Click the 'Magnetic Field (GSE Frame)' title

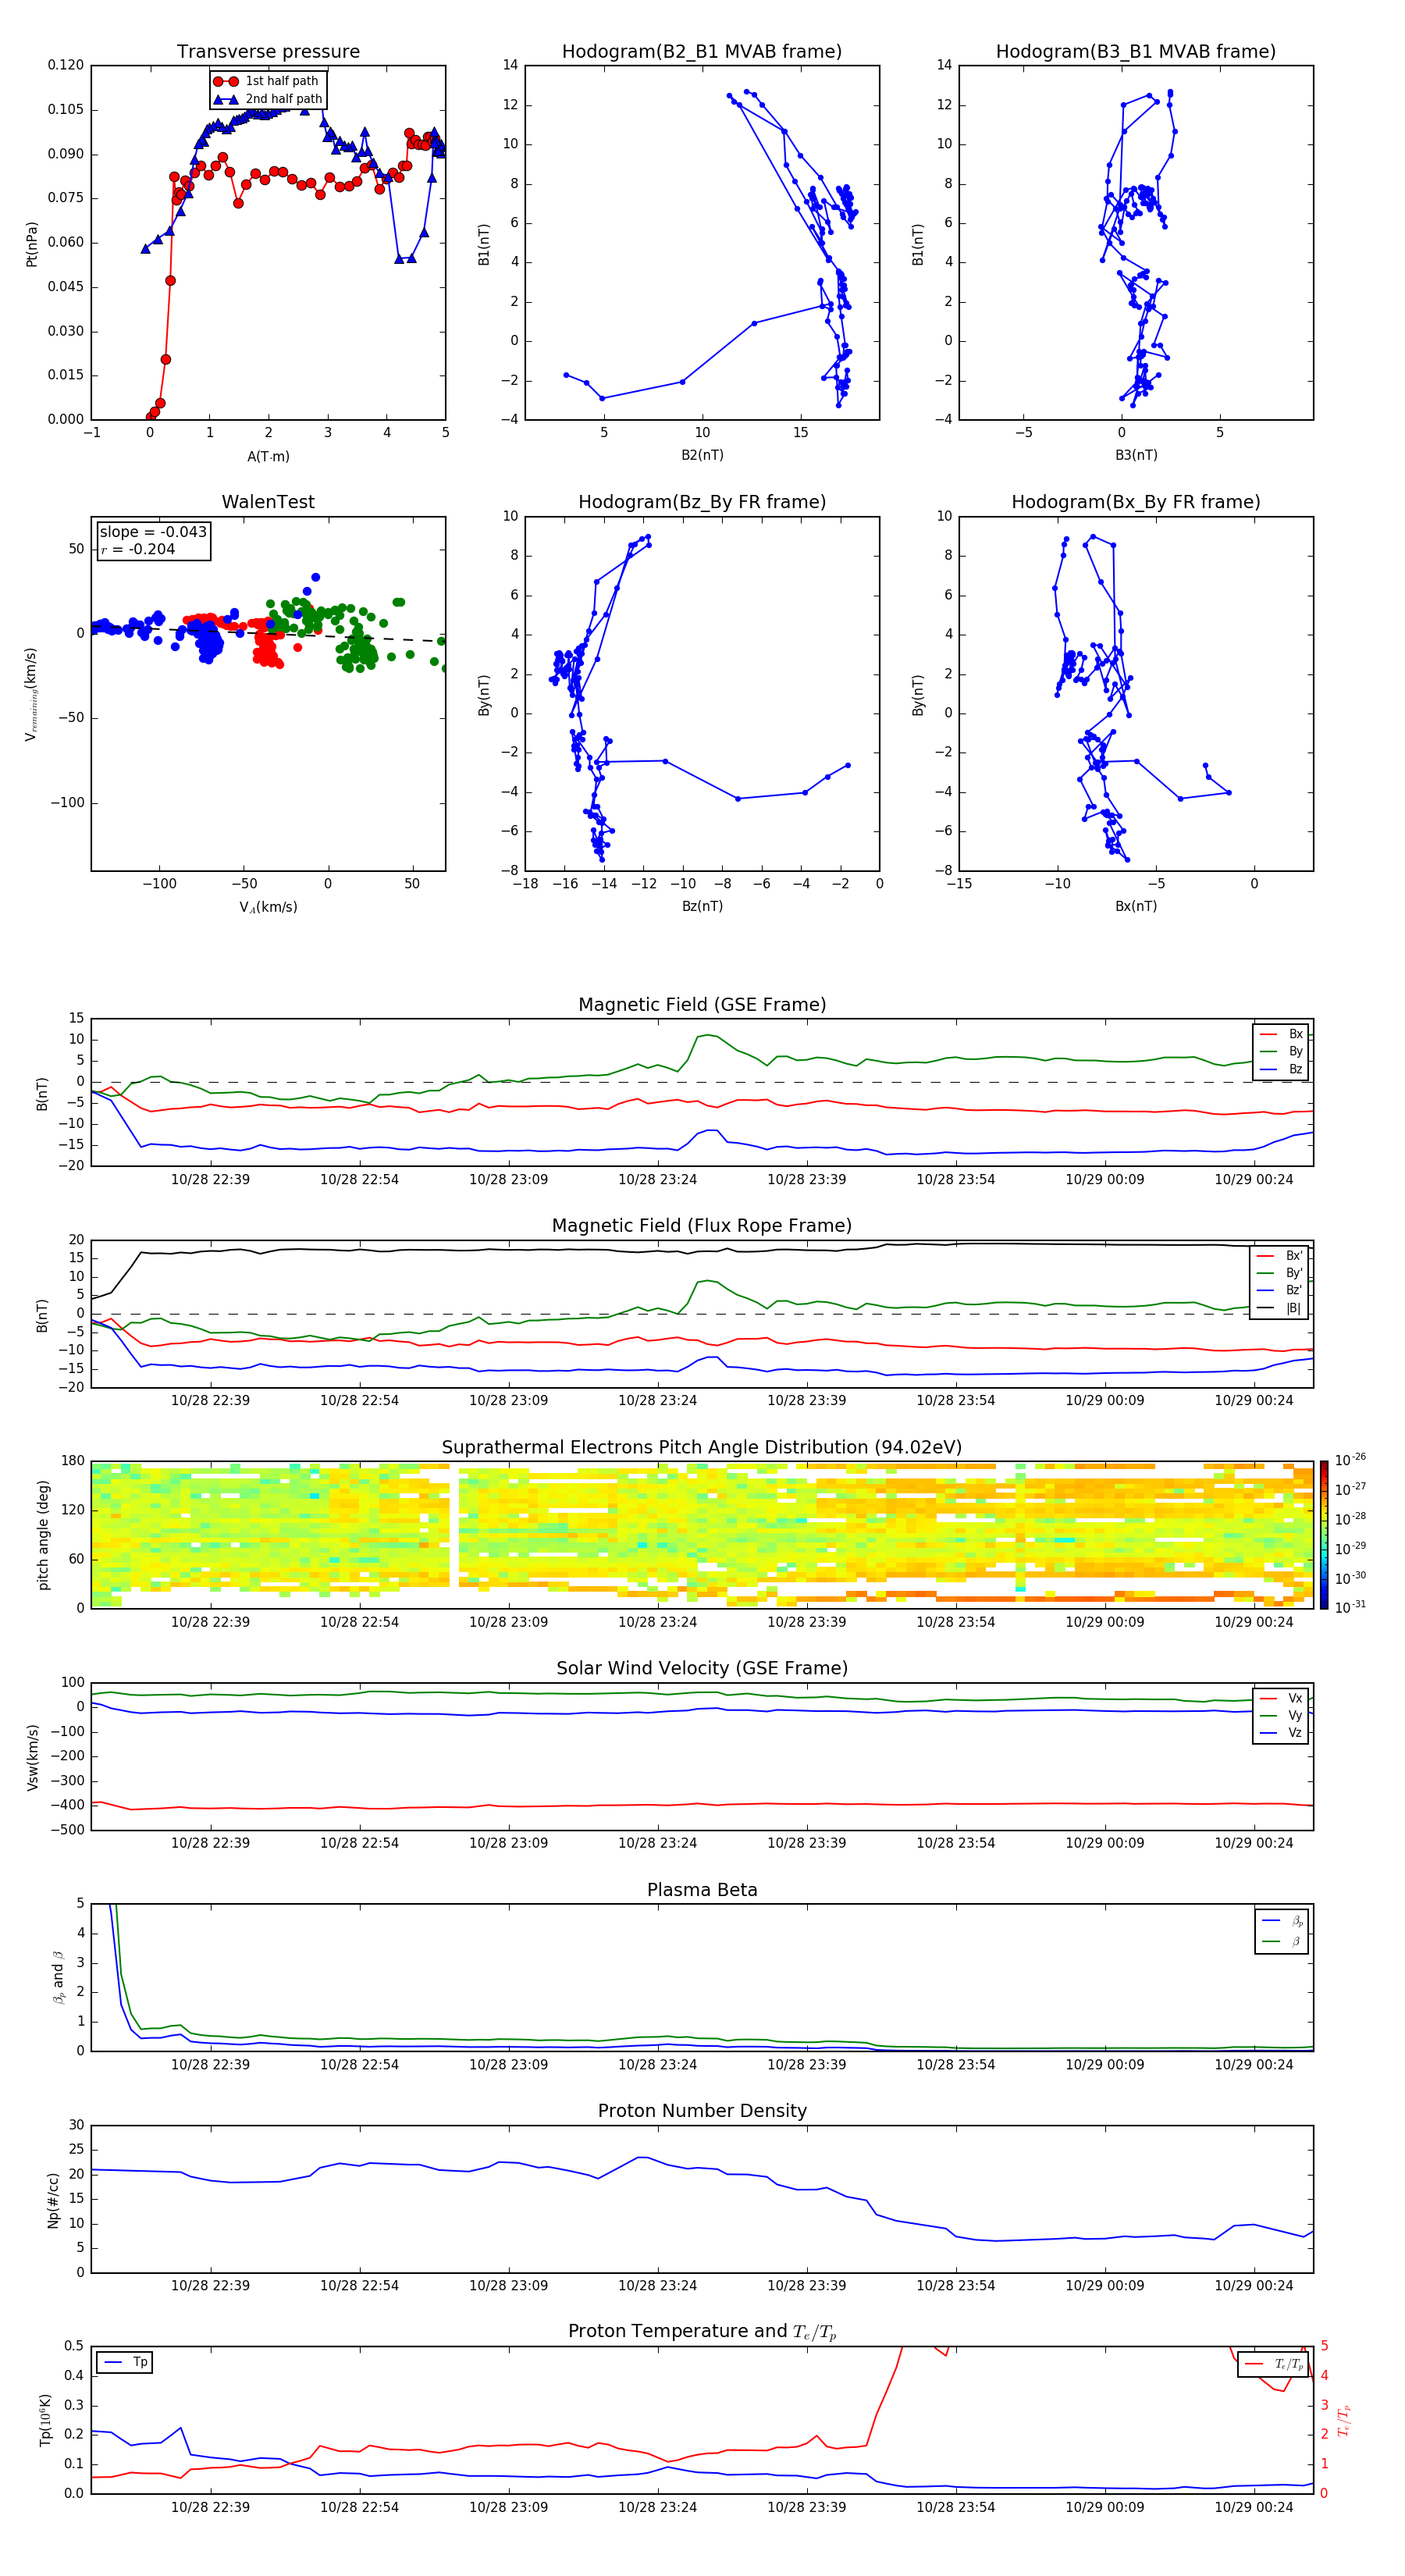click(x=702, y=1005)
